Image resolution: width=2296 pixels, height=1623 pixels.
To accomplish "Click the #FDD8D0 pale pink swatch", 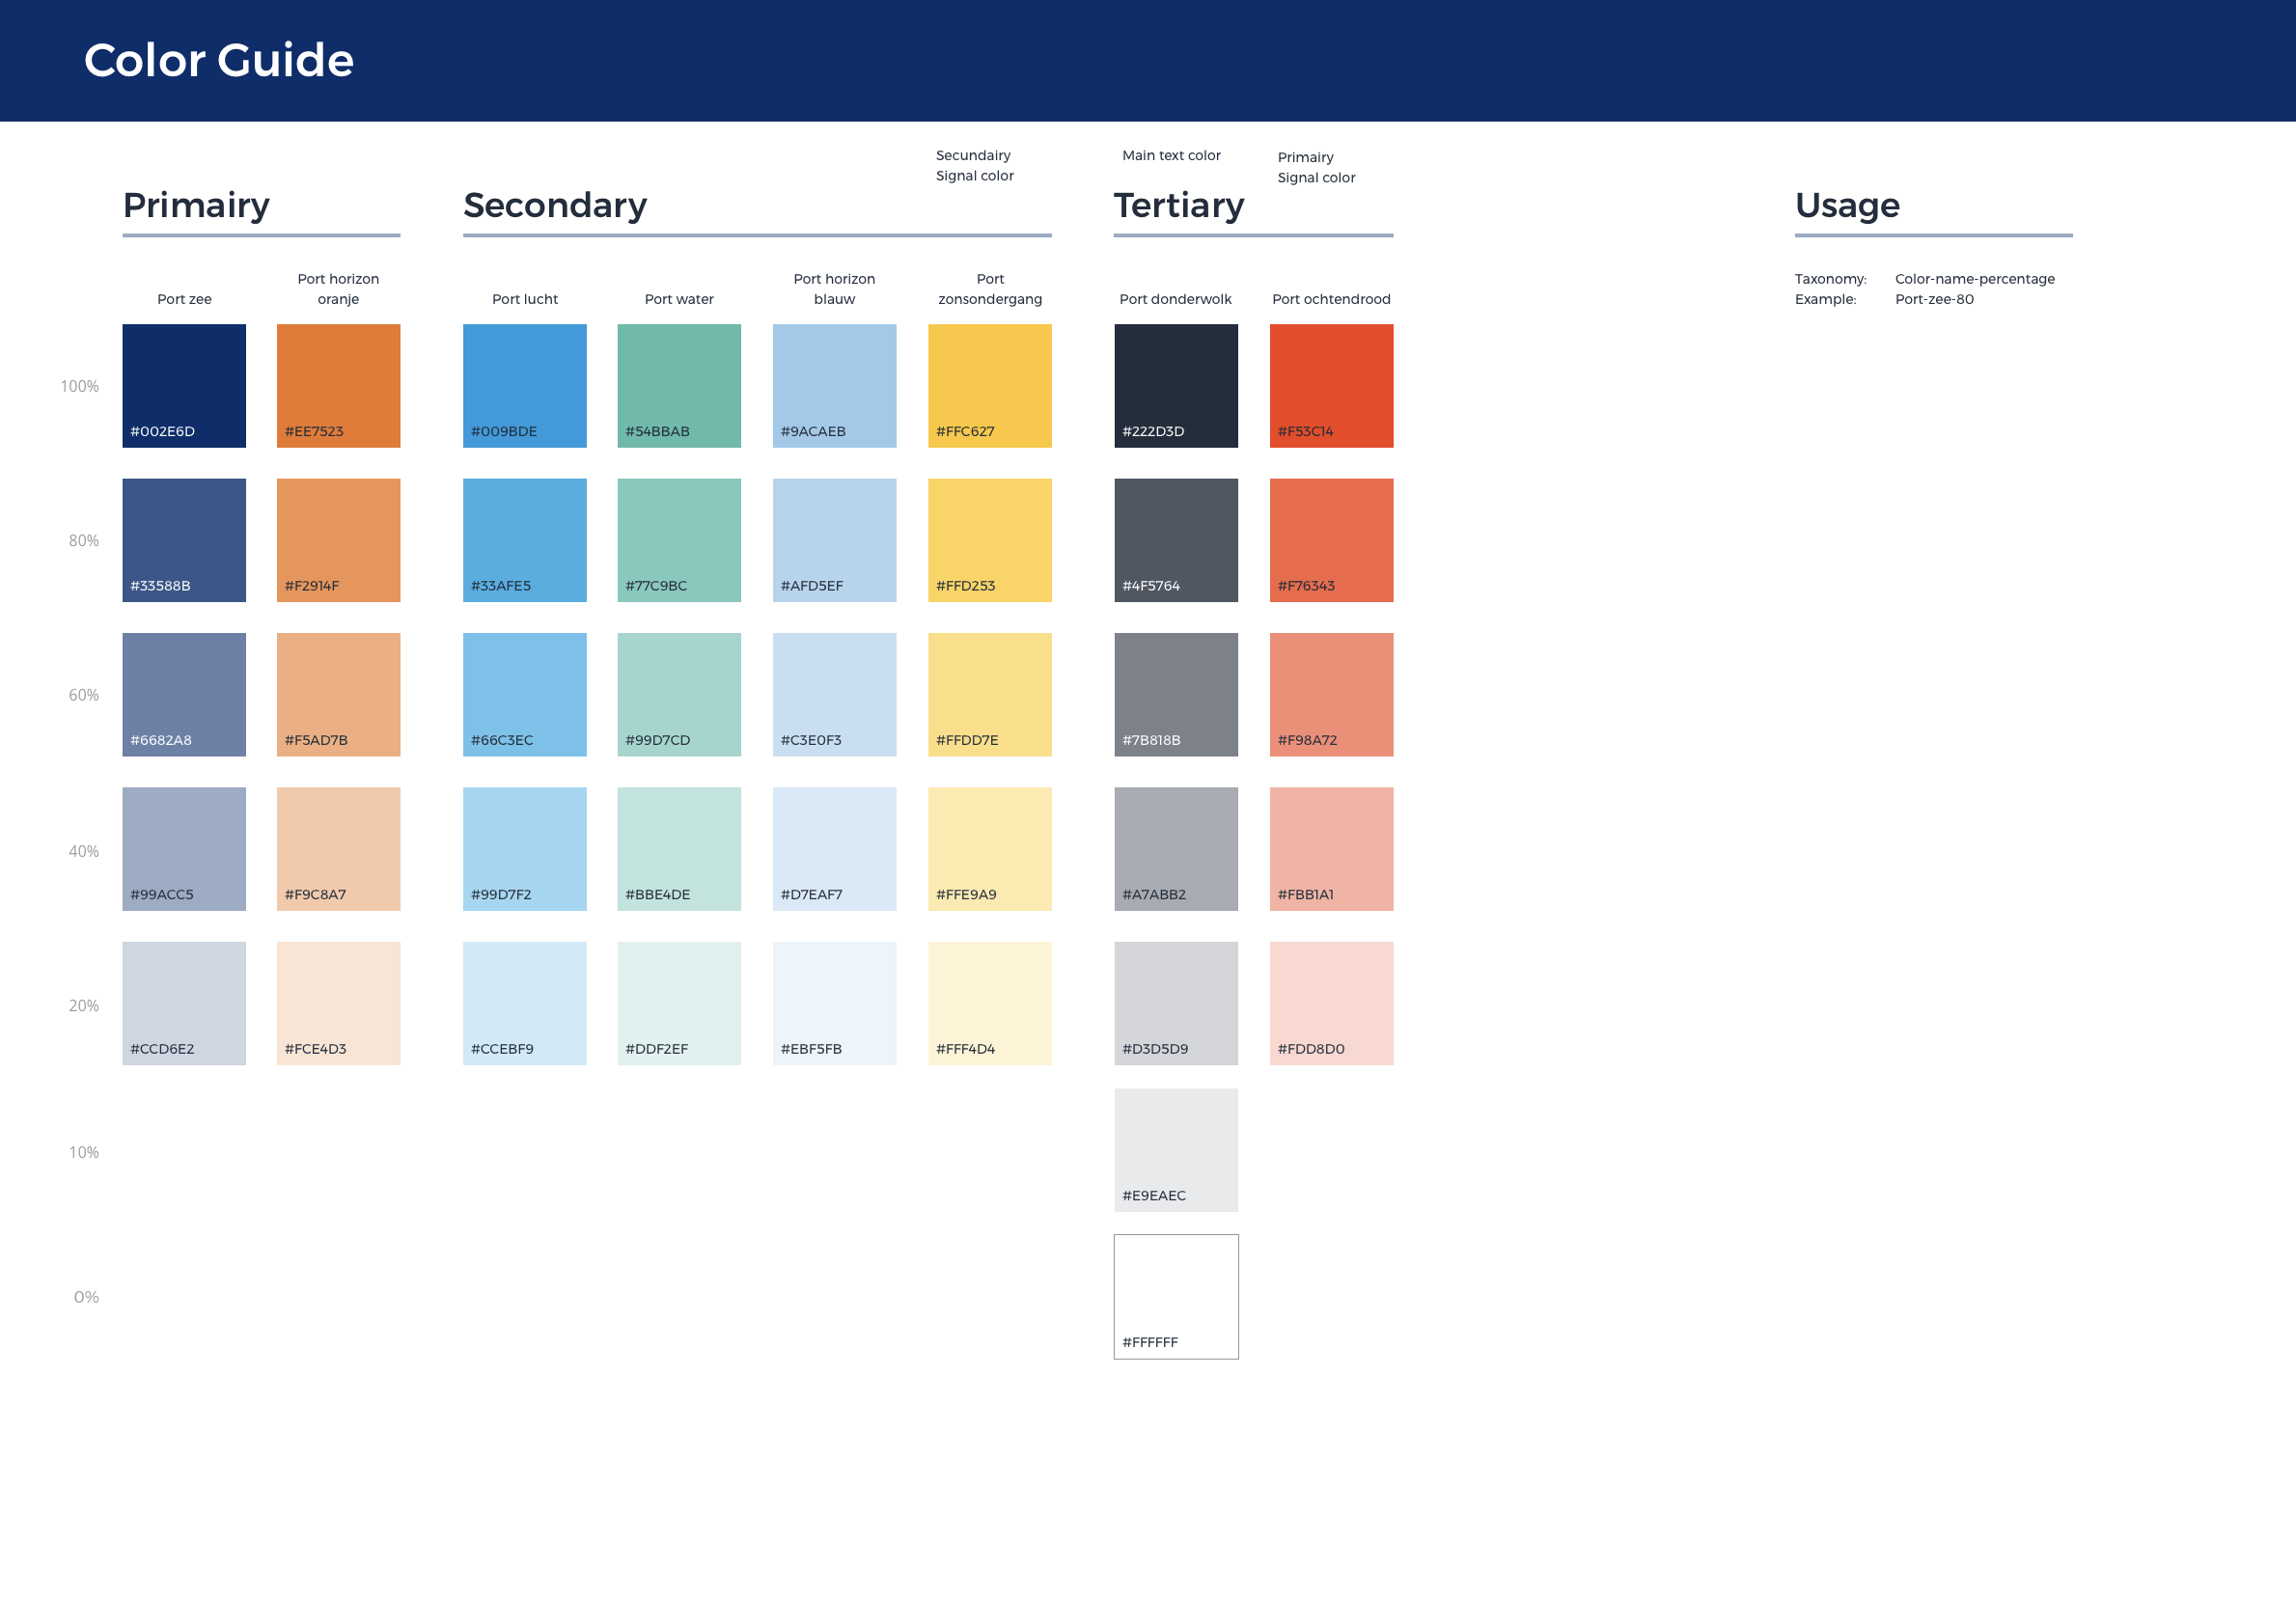I will pos(1331,1003).
